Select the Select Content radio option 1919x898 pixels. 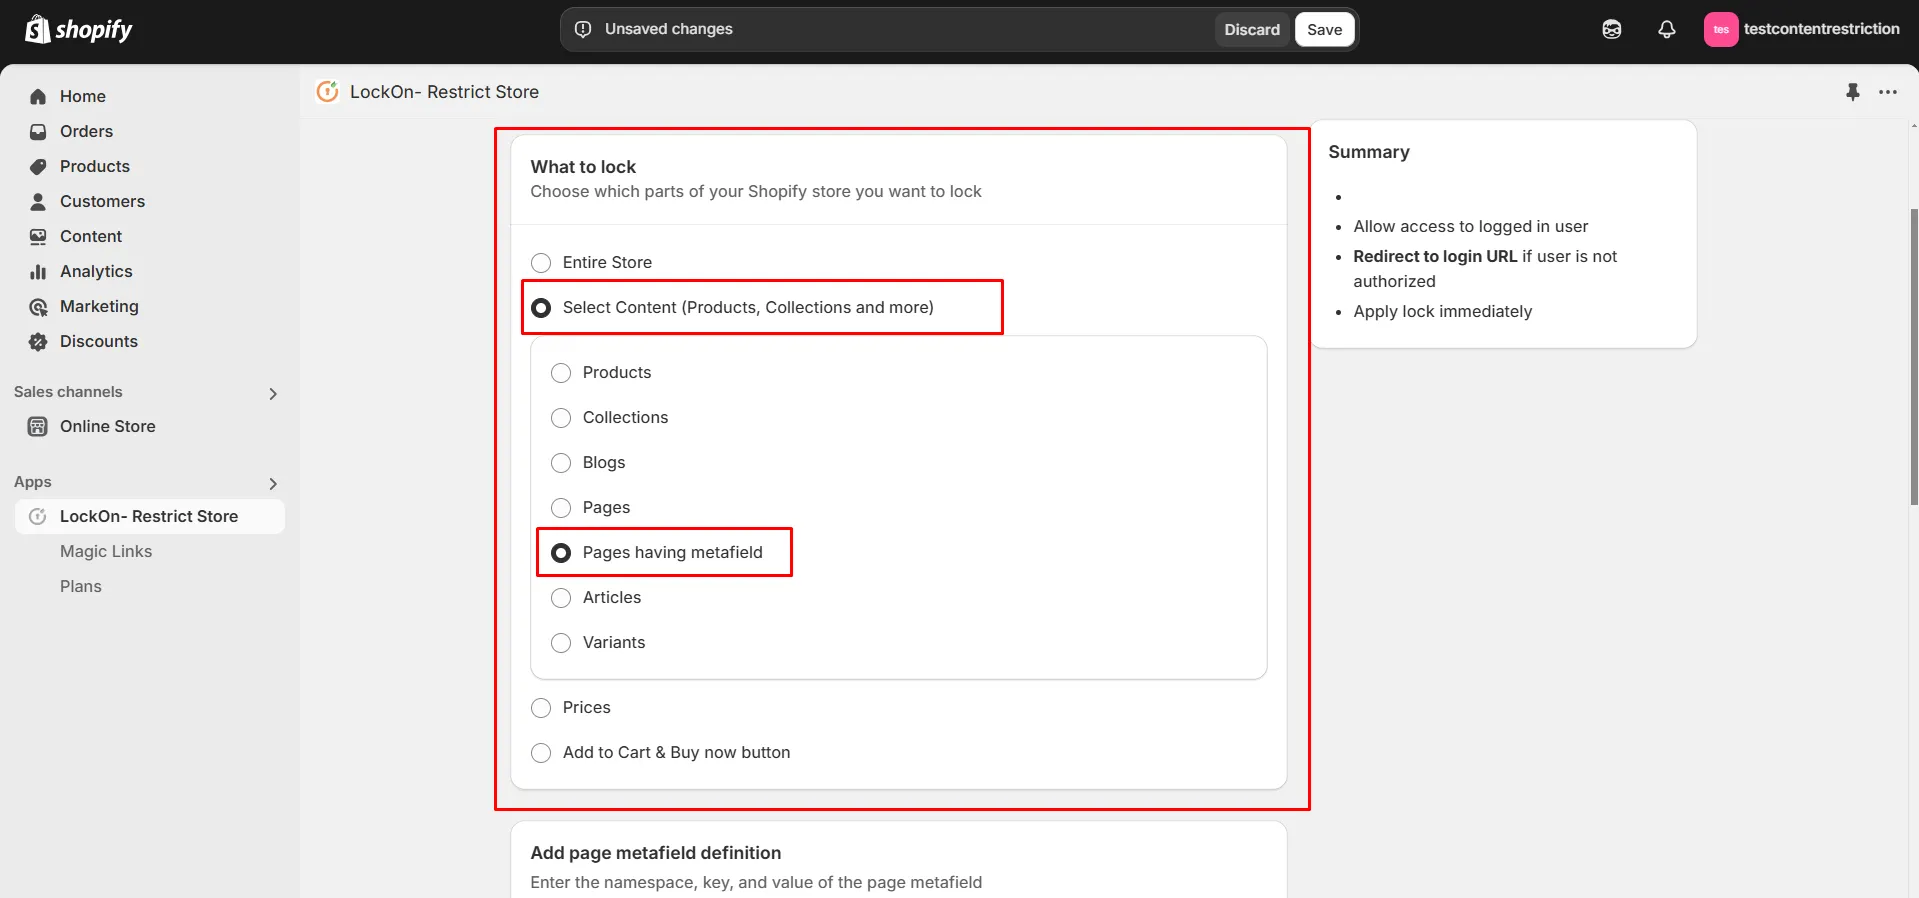(x=541, y=307)
